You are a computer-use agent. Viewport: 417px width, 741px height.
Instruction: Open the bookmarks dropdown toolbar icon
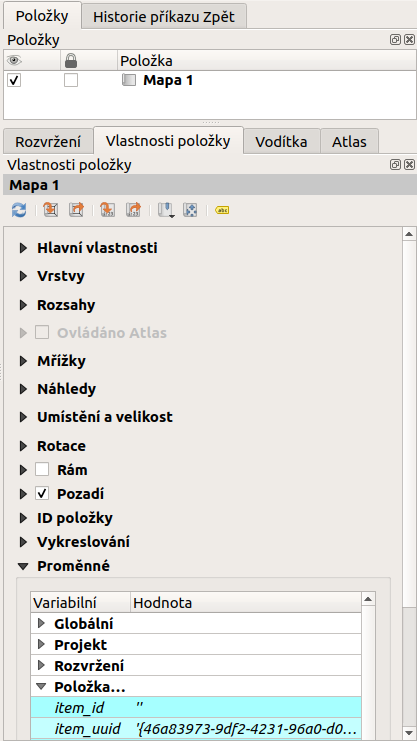click(x=165, y=210)
